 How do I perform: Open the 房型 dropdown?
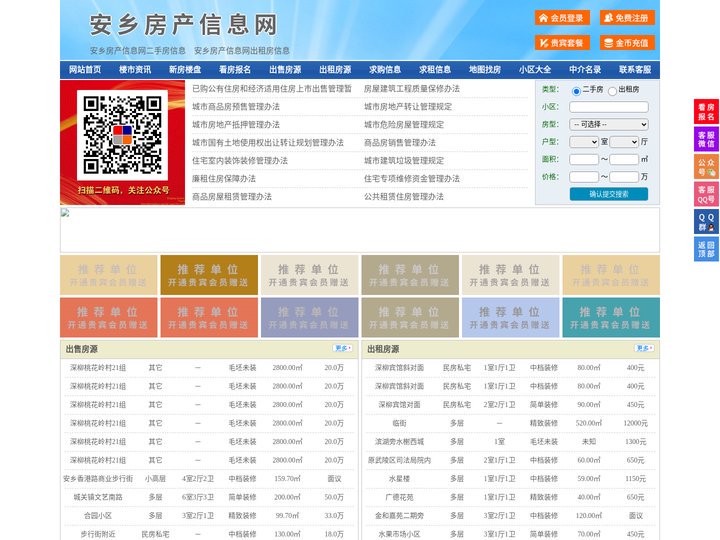click(x=609, y=124)
